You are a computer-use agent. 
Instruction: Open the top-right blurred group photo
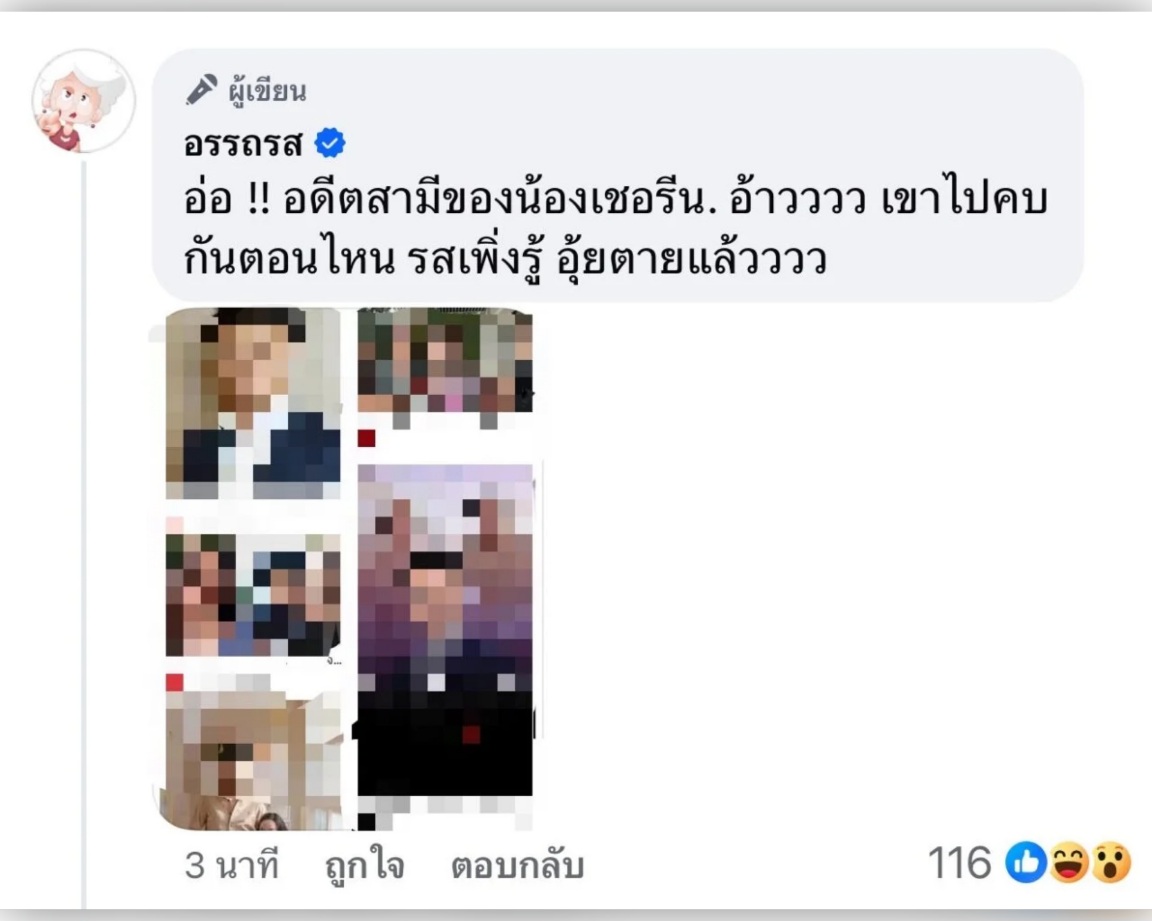pos(445,361)
